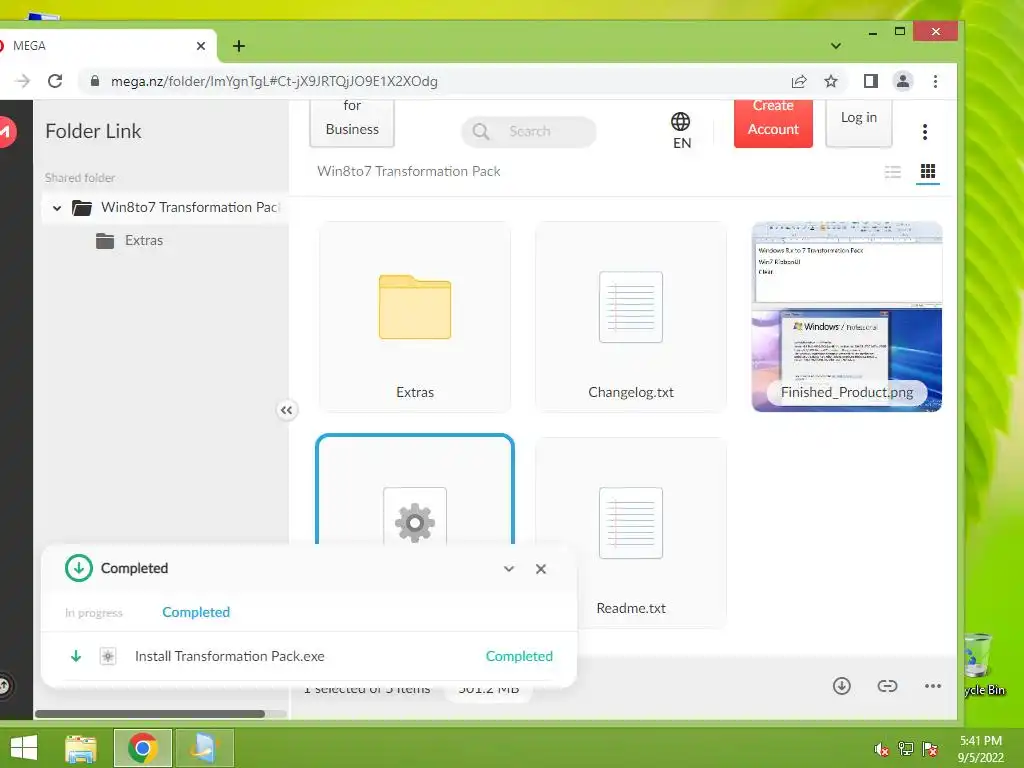Go forward in browser history
Image resolution: width=1024 pixels, height=768 pixels.
pos(22,81)
